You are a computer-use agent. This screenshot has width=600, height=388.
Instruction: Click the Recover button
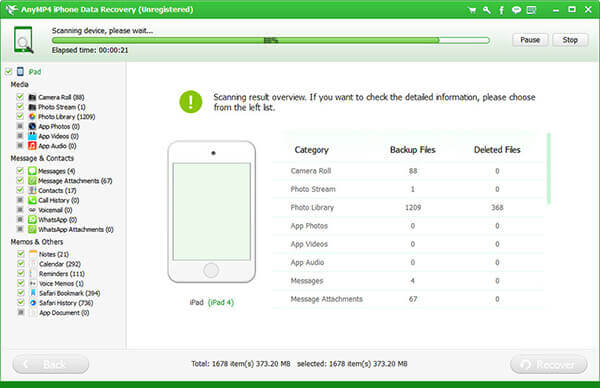tap(549, 364)
